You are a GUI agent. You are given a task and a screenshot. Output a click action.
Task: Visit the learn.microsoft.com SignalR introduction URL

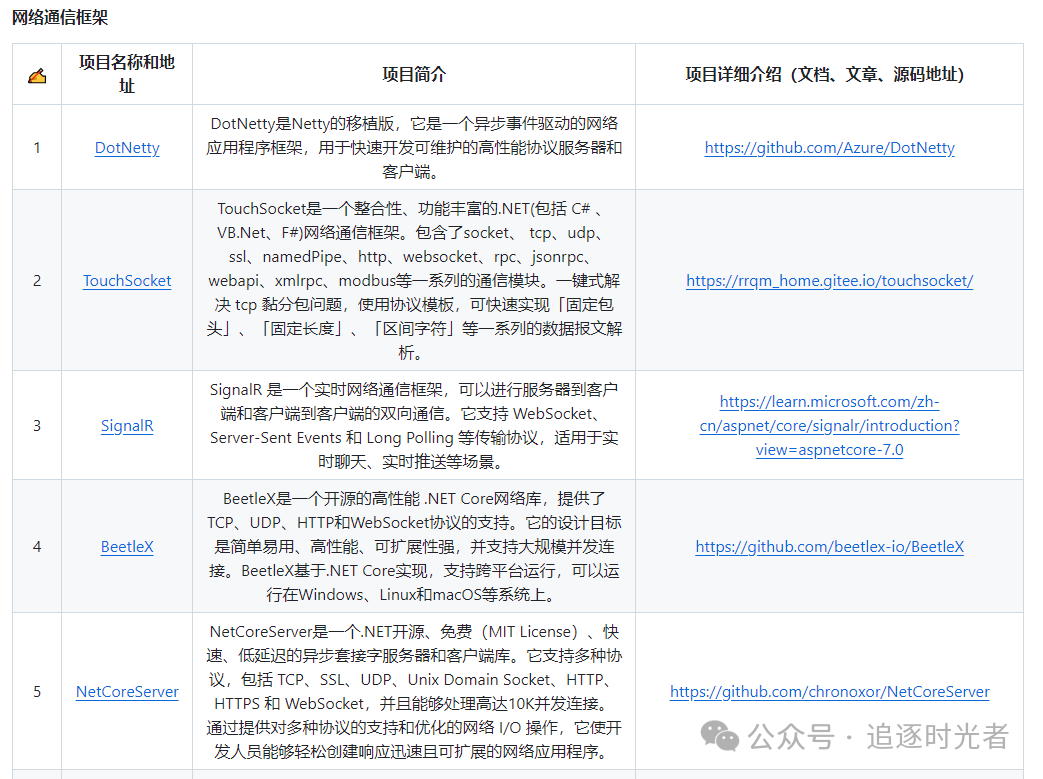click(829, 426)
